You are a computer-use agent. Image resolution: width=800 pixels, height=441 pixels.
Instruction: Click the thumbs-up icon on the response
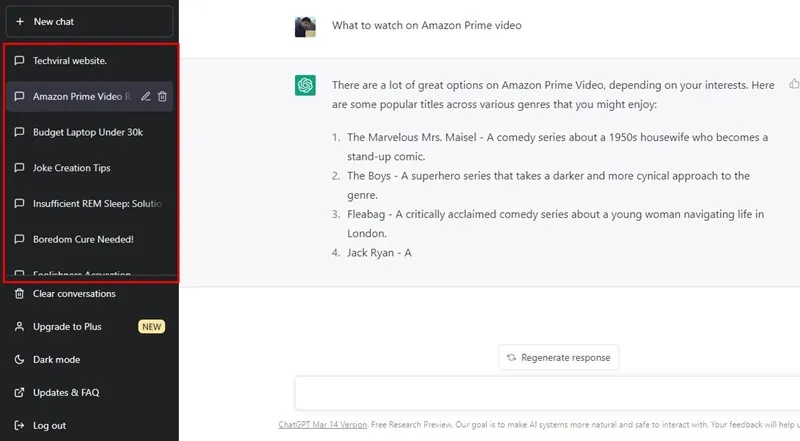[794, 84]
